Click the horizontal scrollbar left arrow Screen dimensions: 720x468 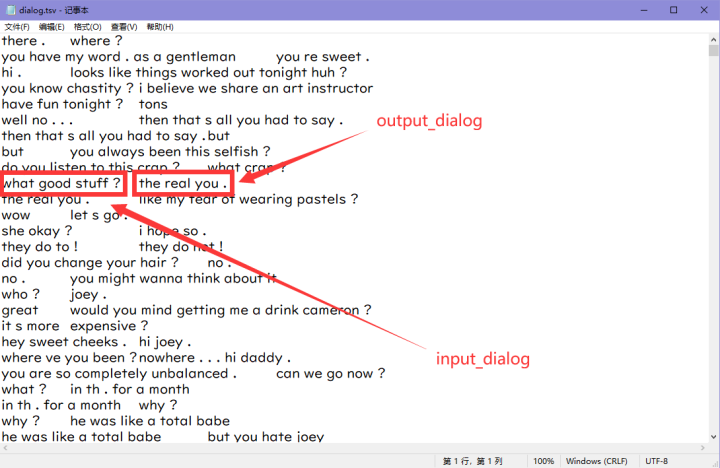pyautogui.click(x=5, y=448)
